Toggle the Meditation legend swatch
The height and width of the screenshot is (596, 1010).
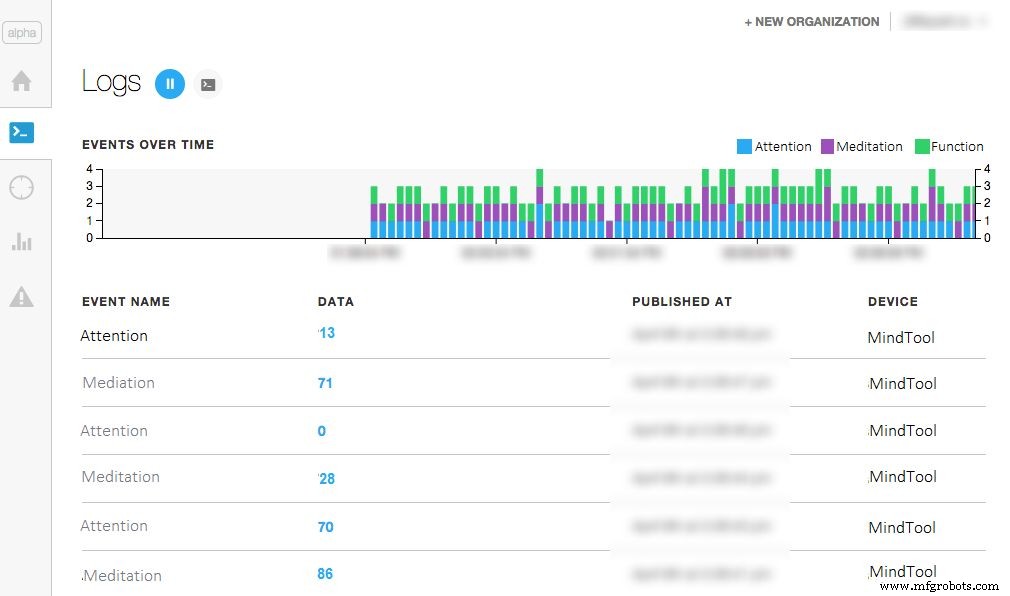click(827, 147)
